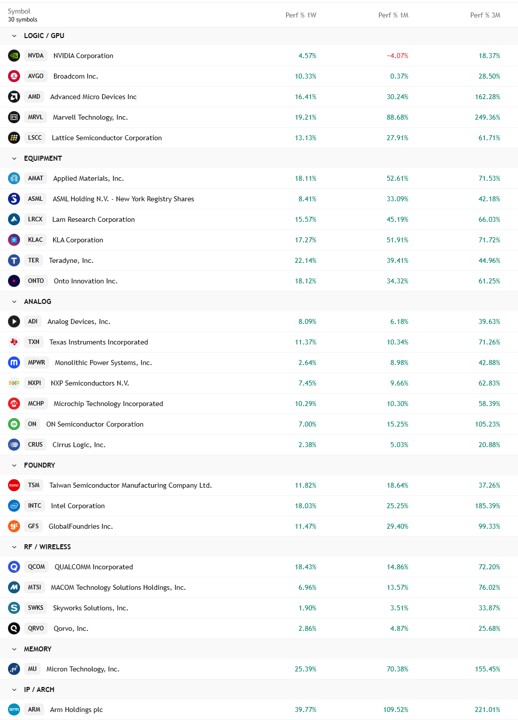The height and width of the screenshot is (720, 518).
Task: Click the GlobalFoundries orange logo icon
Action: click(x=14, y=526)
